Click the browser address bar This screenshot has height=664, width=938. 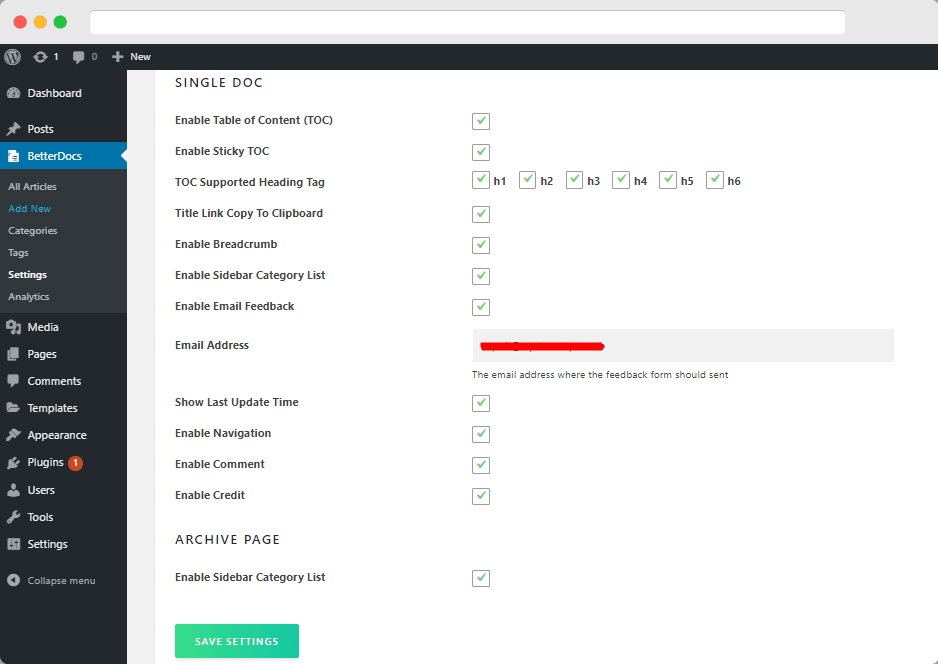click(x=467, y=22)
